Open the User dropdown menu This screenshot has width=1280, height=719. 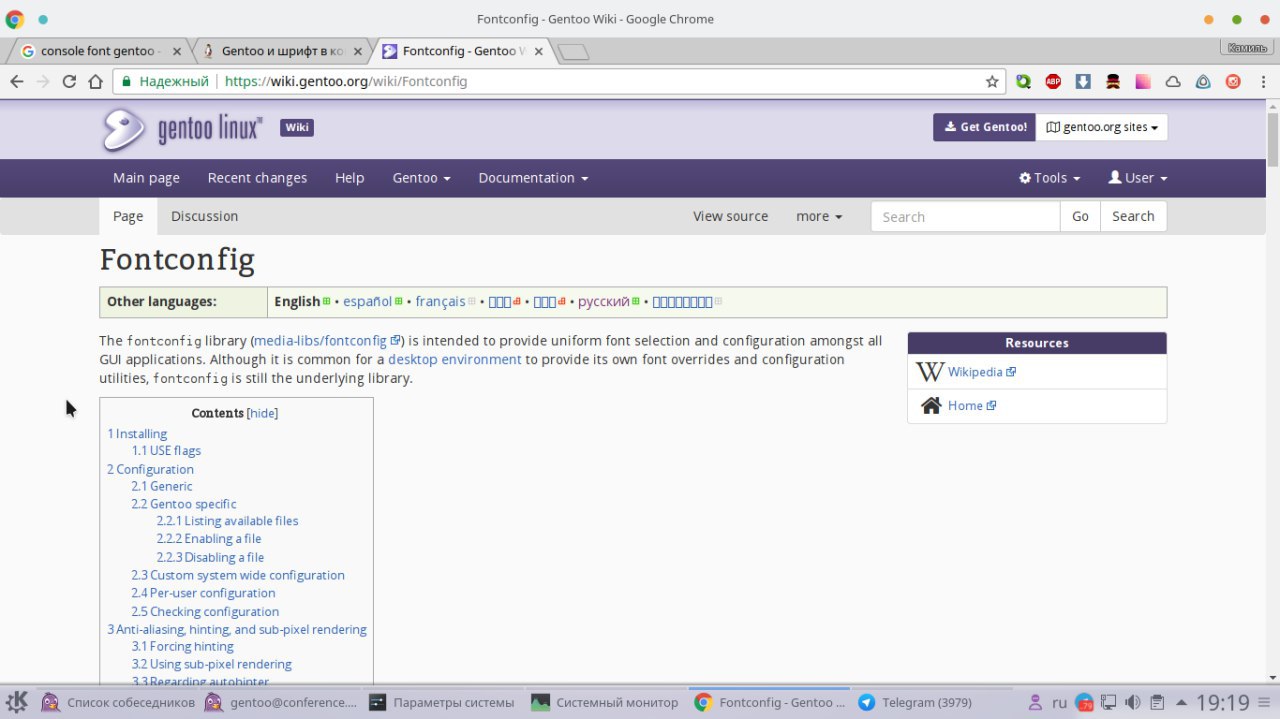pos(1137,178)
